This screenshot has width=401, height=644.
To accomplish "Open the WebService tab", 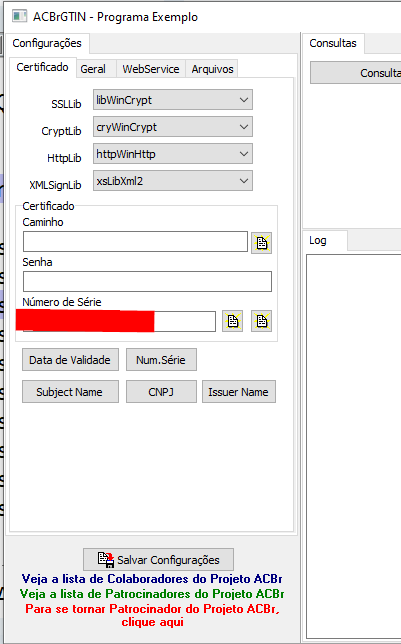I will [151, 69].
